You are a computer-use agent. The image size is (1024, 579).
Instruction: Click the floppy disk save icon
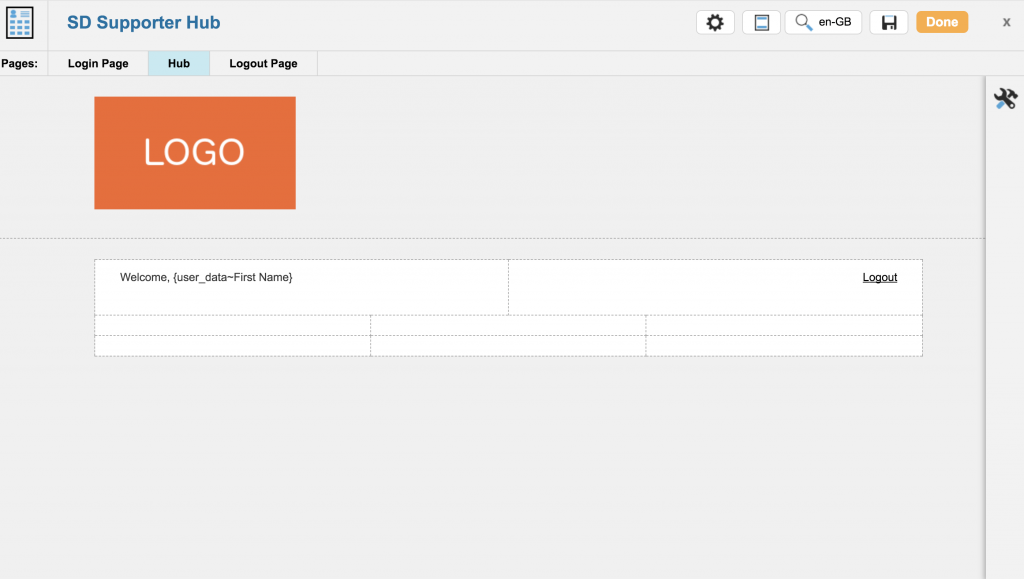[888, 22]
